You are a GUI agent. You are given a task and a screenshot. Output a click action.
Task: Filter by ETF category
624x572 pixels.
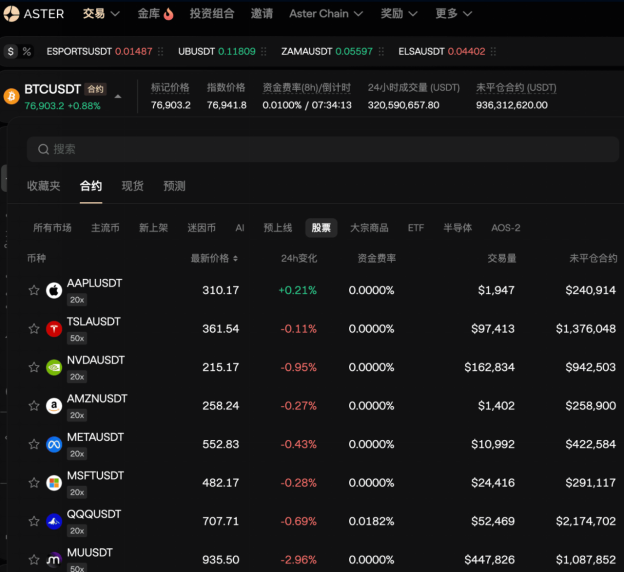click(x=416, y=228)
